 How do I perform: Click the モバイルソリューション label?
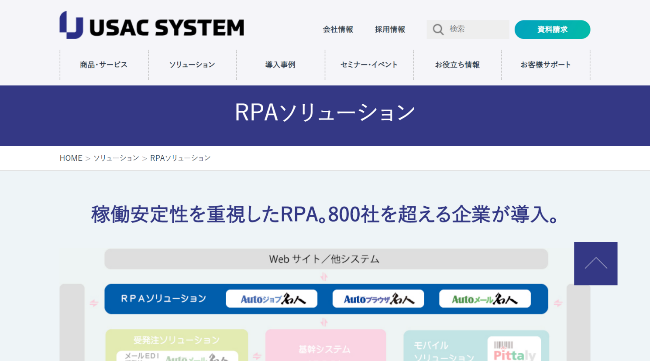(444, 351)
